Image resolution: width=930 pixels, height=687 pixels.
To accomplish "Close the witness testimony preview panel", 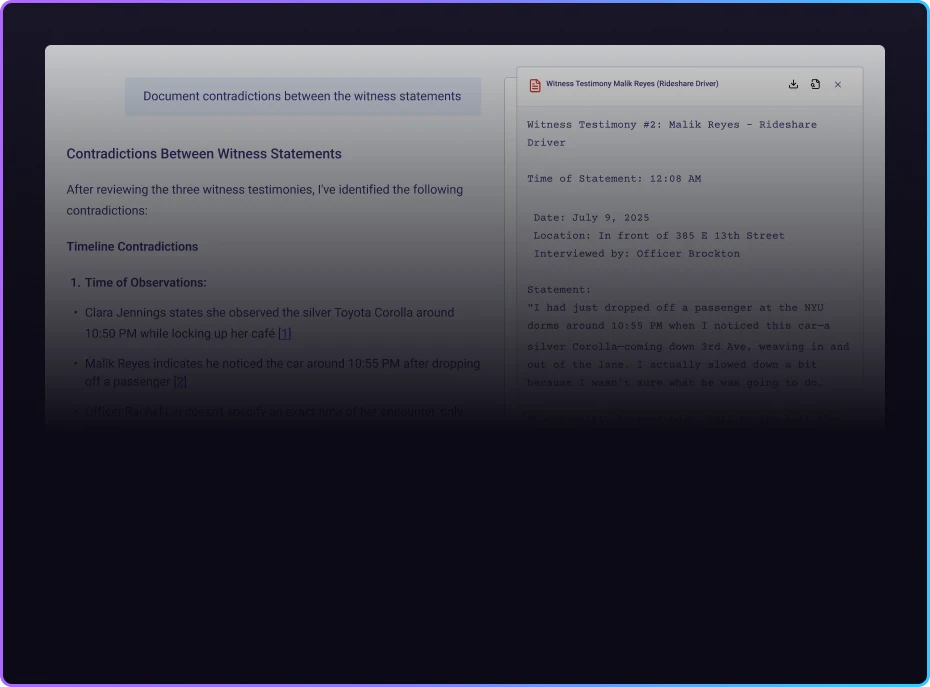I will (838, 84).
